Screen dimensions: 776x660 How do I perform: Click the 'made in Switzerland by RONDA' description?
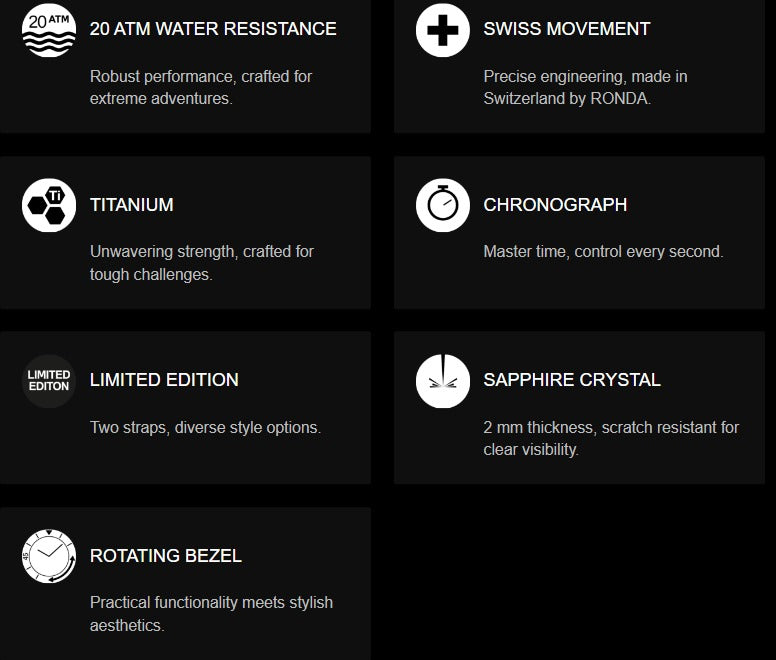click(585, 88)
